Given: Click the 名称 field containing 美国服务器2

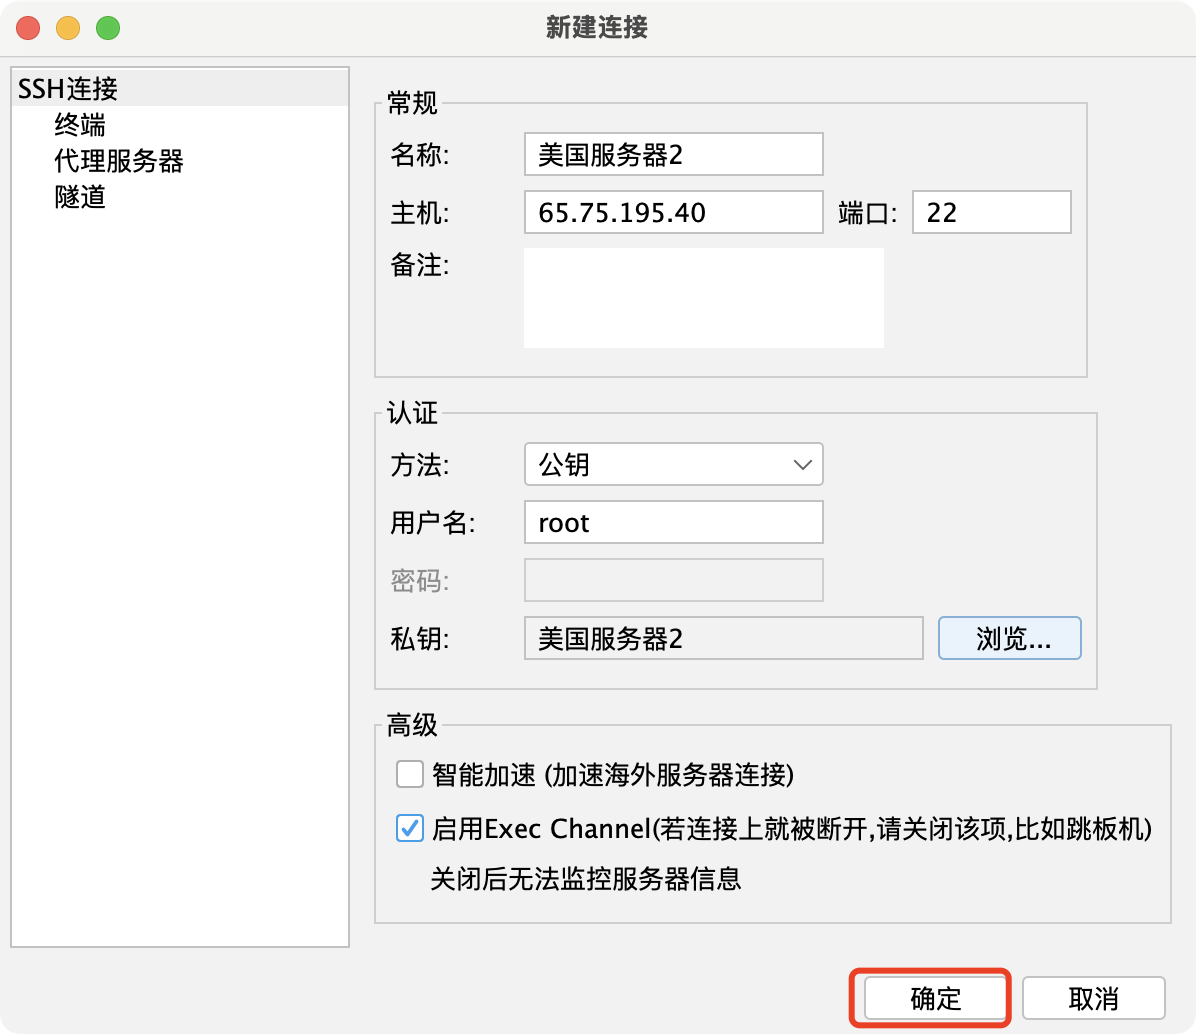Looking at the screenshot, I should [674, 154].
